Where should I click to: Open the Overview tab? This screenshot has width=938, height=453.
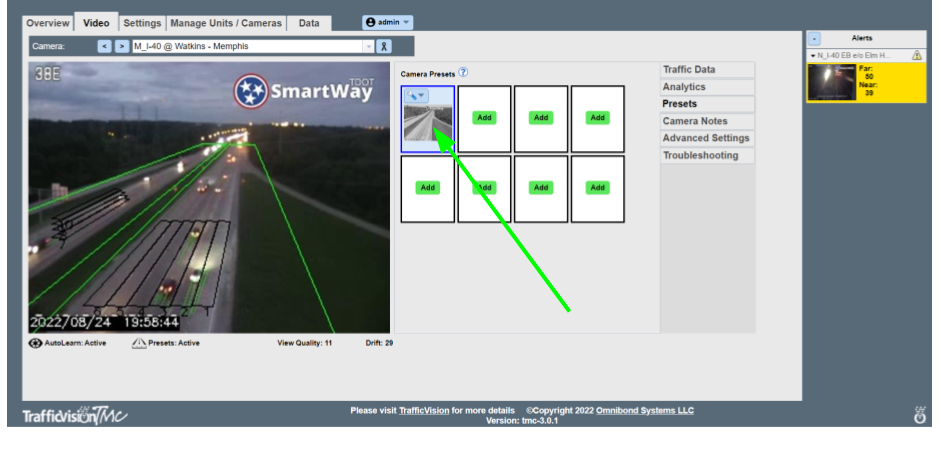pos(48,23)
